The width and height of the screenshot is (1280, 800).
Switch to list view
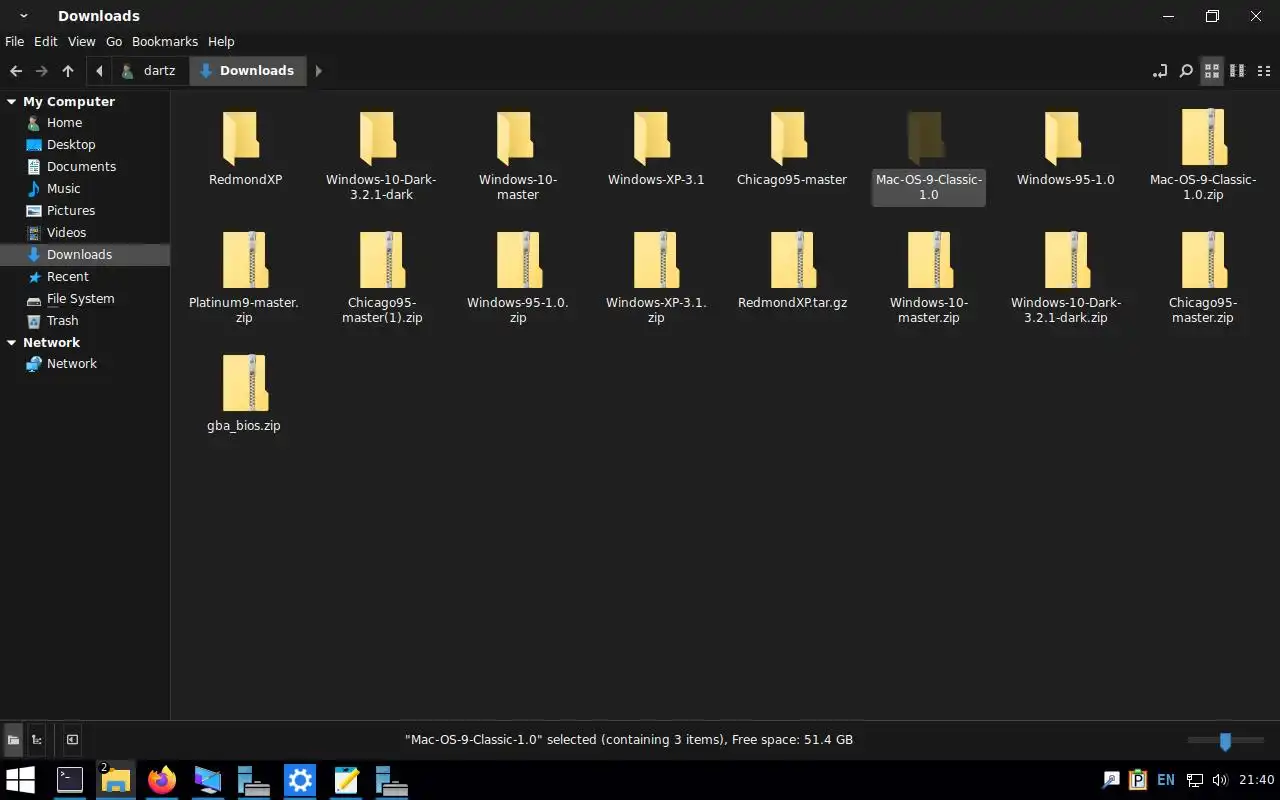click(x=1264, y=71)
